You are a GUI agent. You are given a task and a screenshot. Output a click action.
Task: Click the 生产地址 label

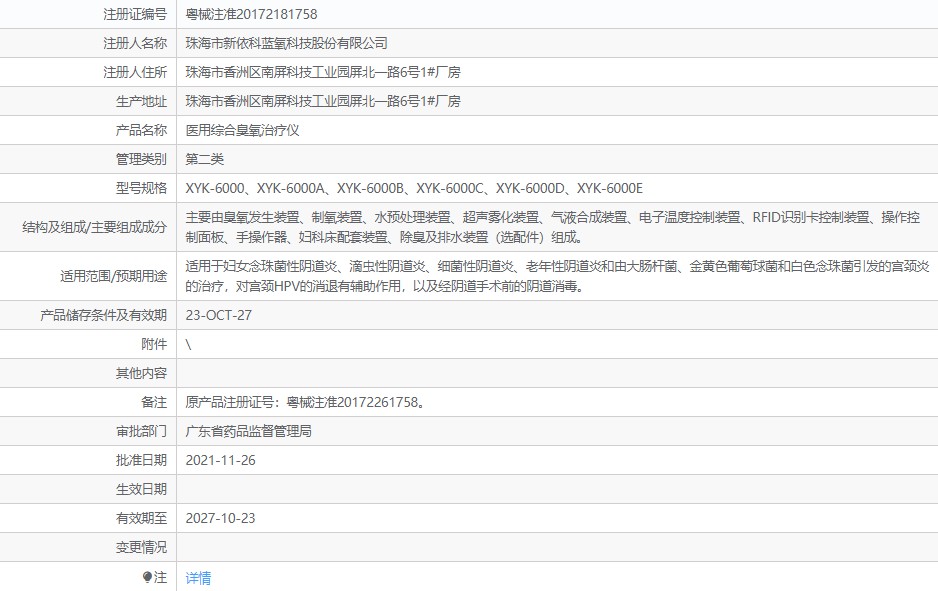[141, 101]
